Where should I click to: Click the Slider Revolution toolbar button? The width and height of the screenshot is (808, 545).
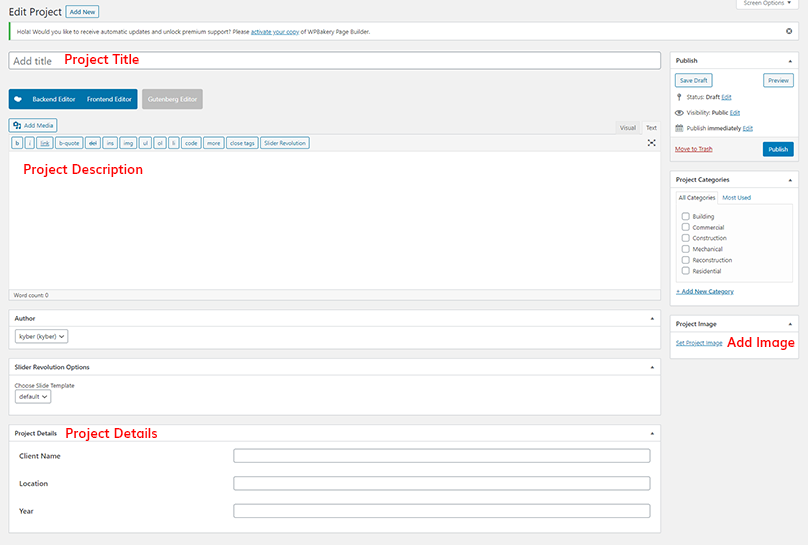click(285, 143)
